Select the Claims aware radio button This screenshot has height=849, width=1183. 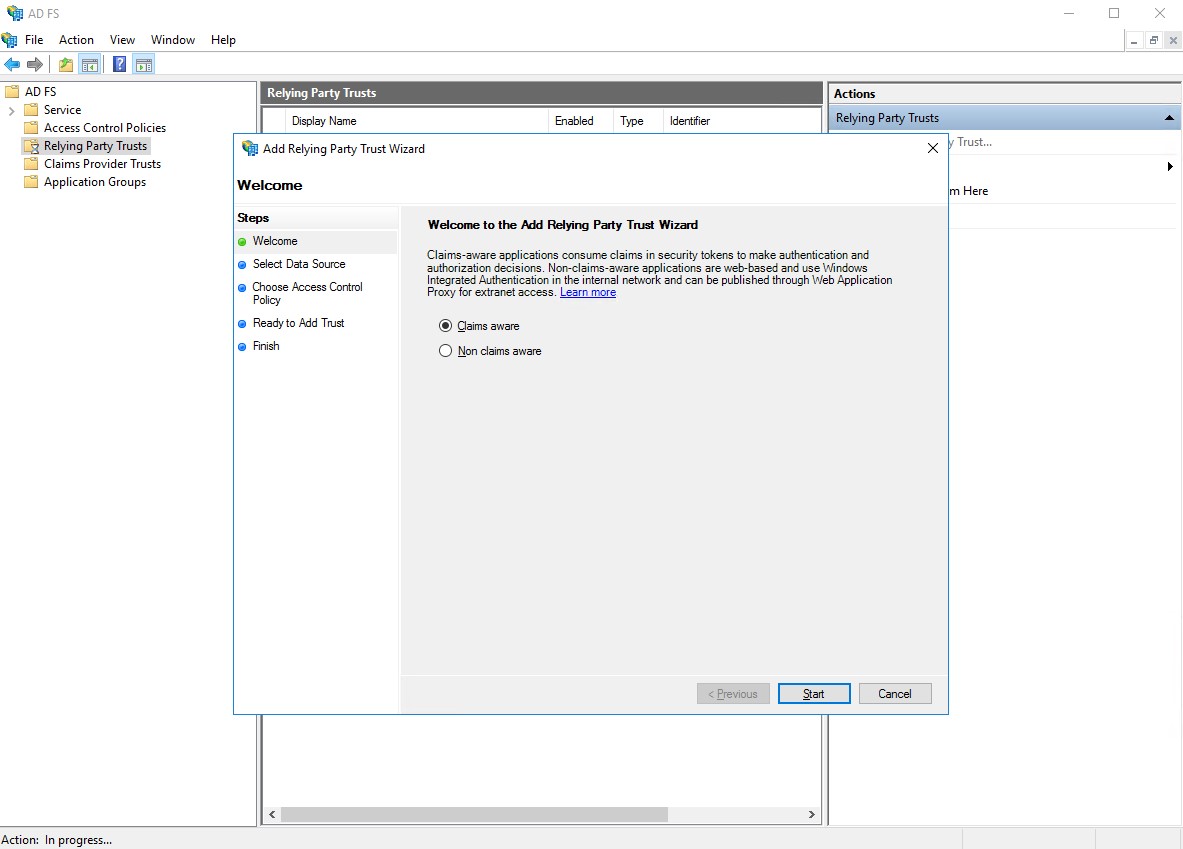(x=445, y=324)
